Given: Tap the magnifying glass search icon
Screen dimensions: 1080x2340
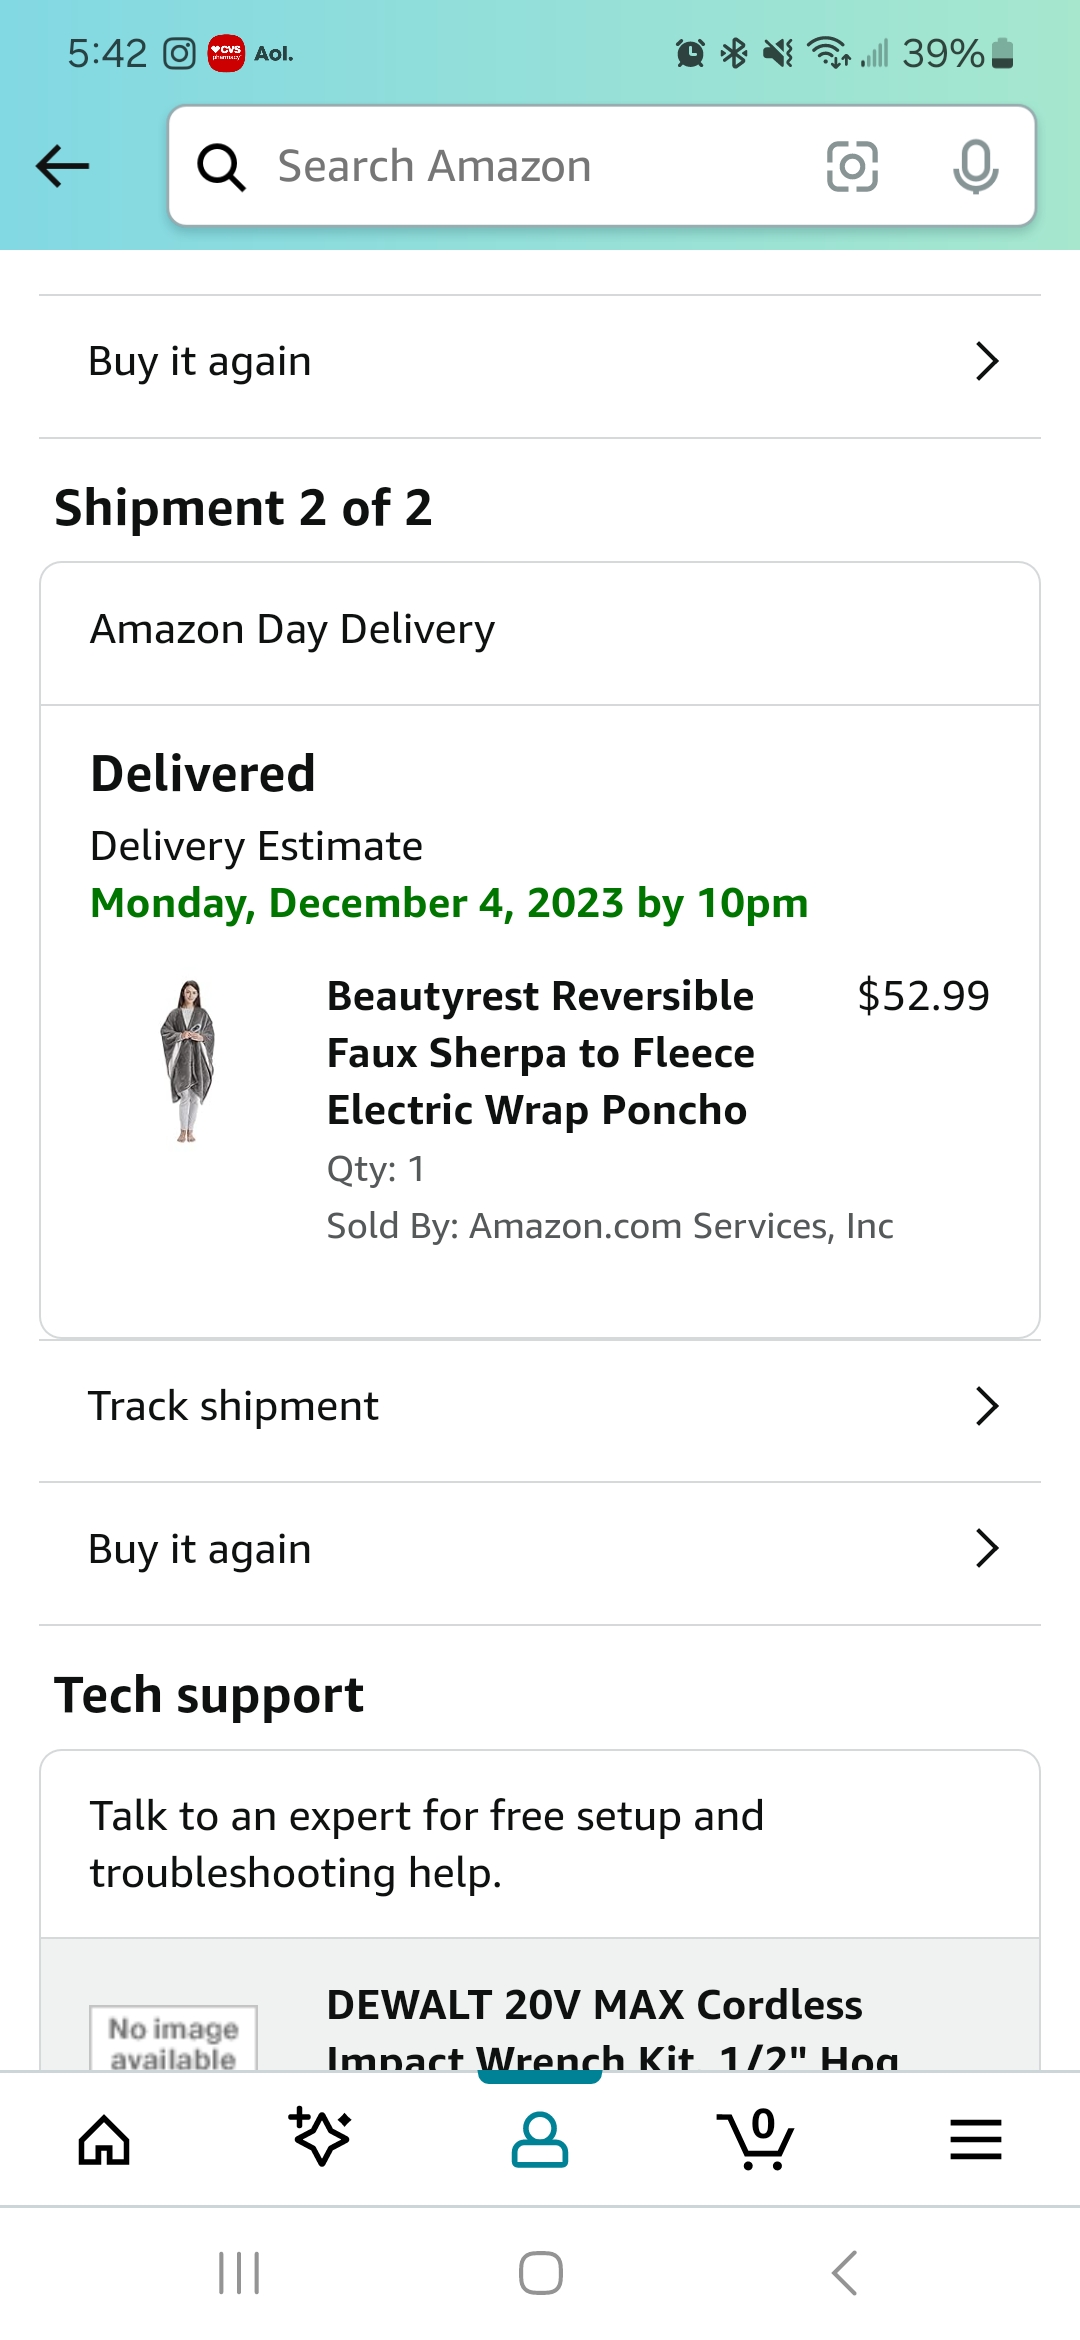Looking at the screenshot, I should tap(221, 167).
